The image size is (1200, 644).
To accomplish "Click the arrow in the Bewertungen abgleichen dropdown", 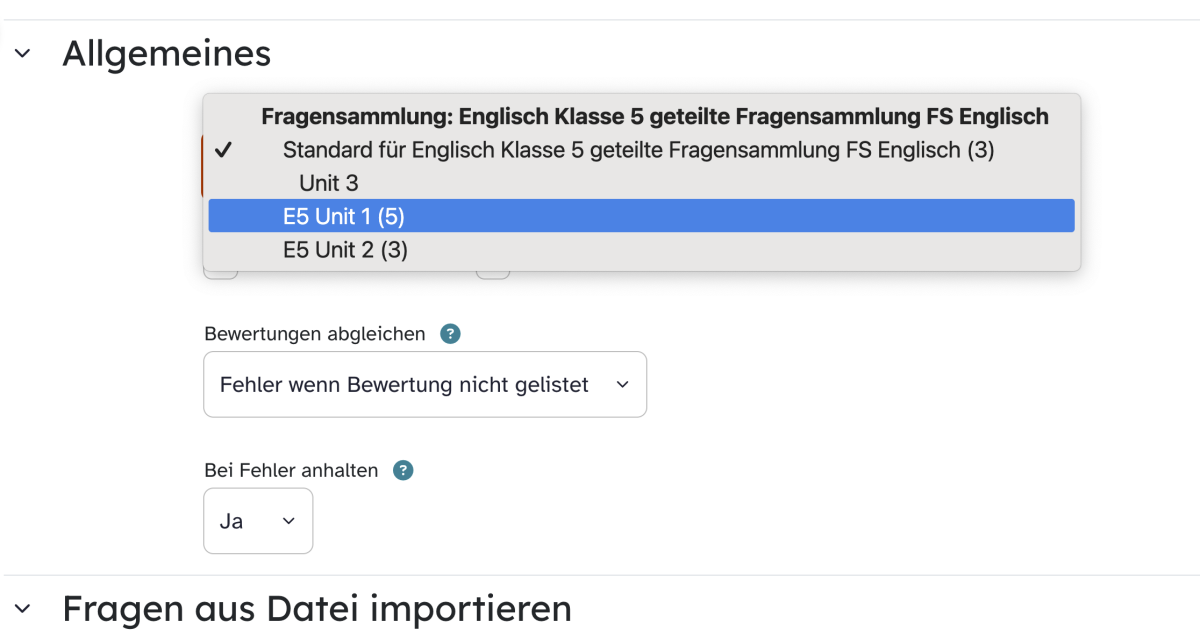I will [x=622, y=385].
